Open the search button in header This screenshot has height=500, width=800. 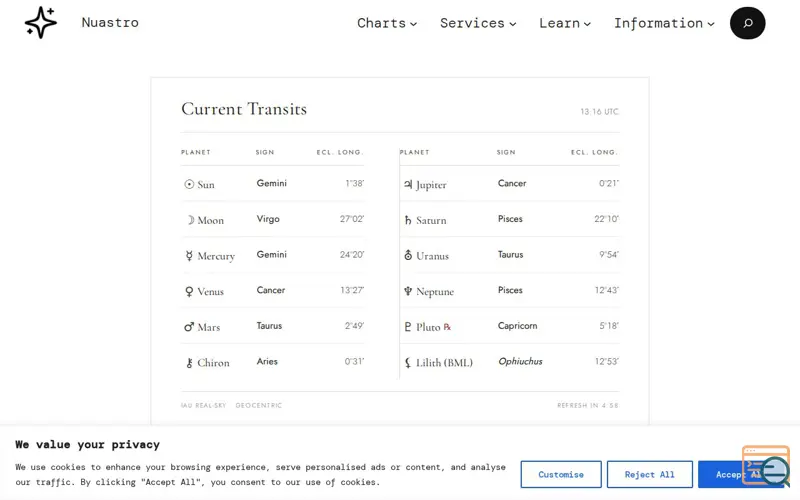[x=747, y=23]
